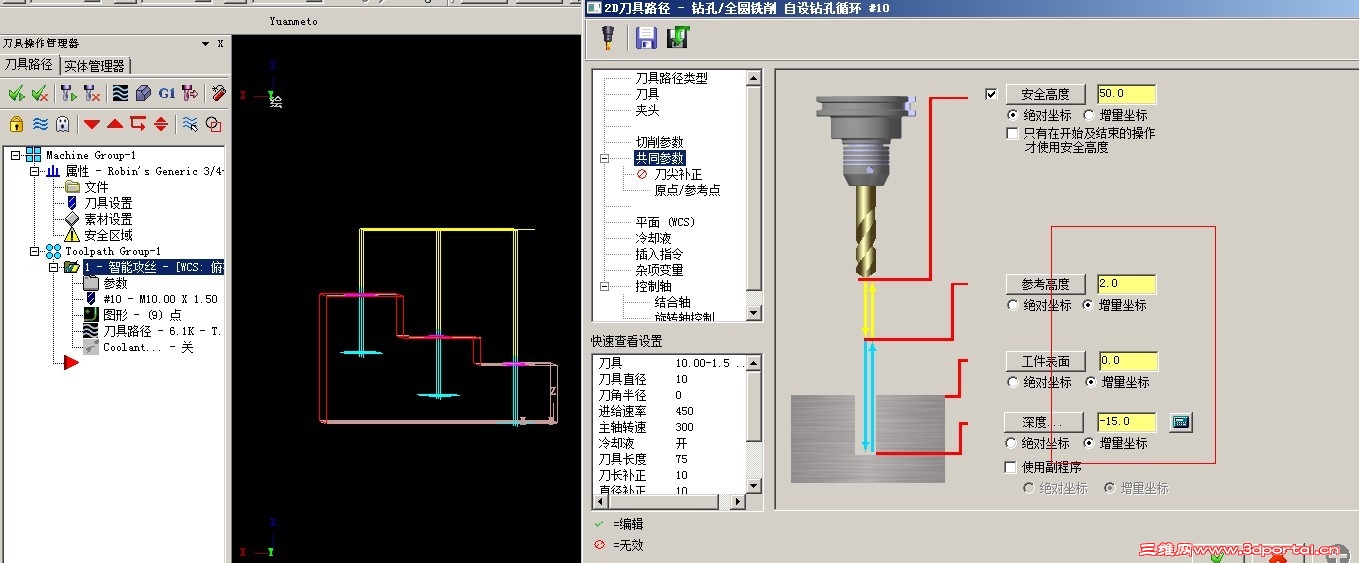The image size is (1359, 563).
Task: Open 冷却液 in the parameter tree
Action: click(653, 238)
